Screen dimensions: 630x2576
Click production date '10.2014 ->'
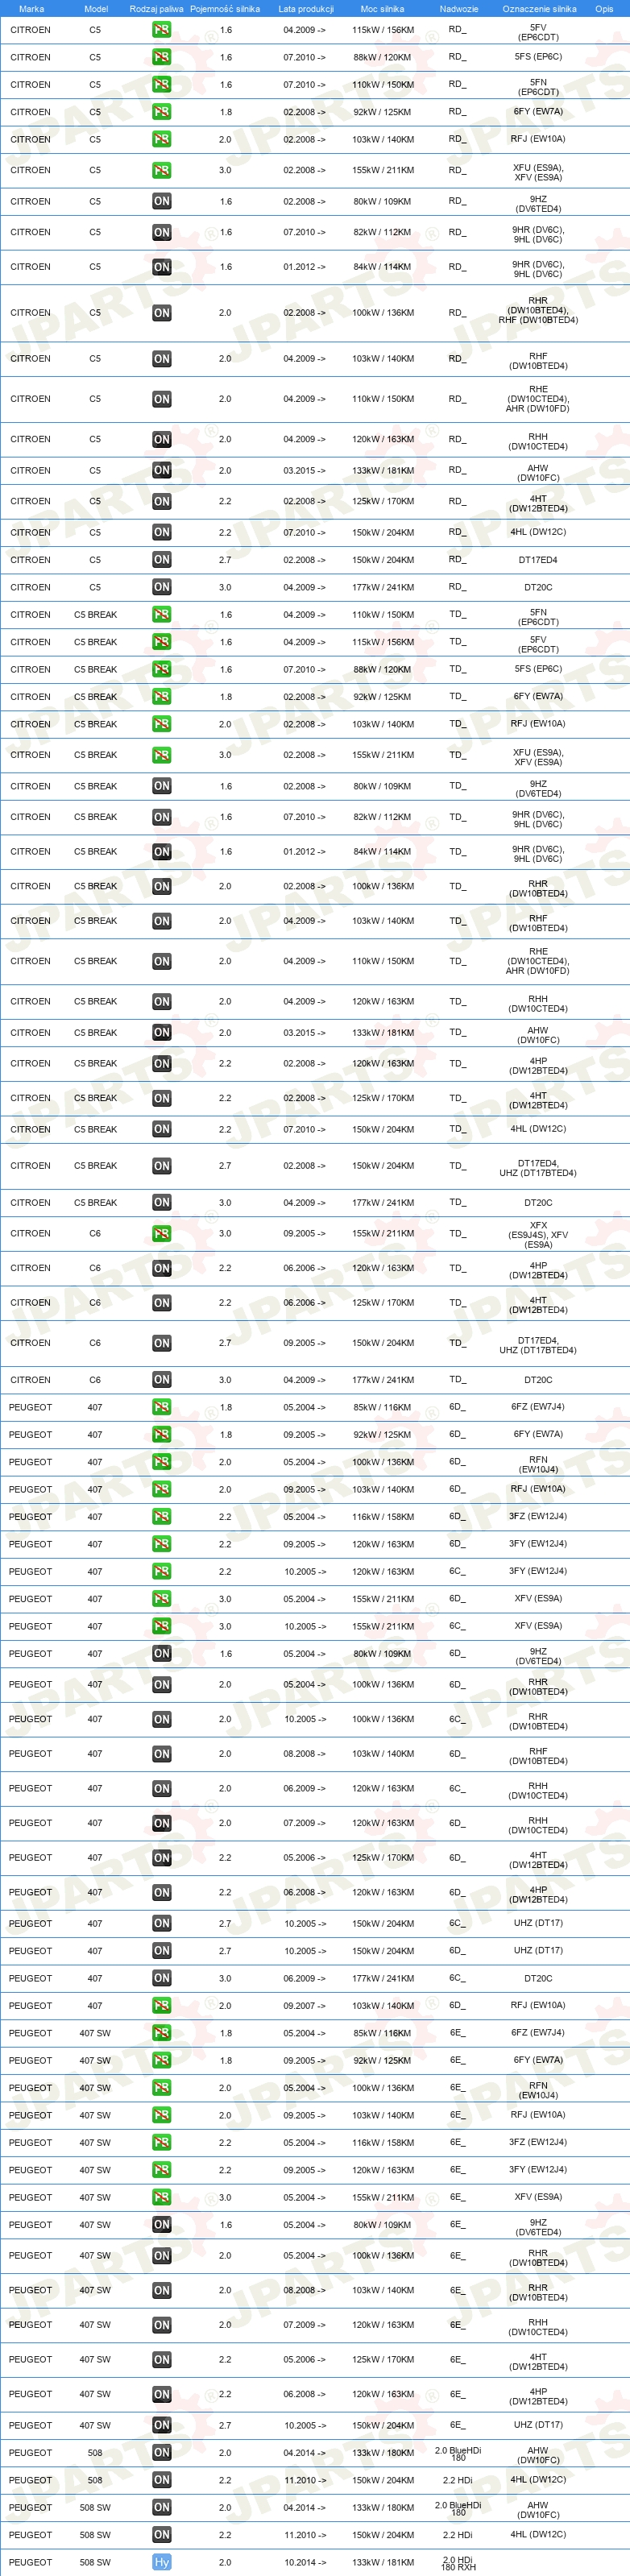[304, 2563]
